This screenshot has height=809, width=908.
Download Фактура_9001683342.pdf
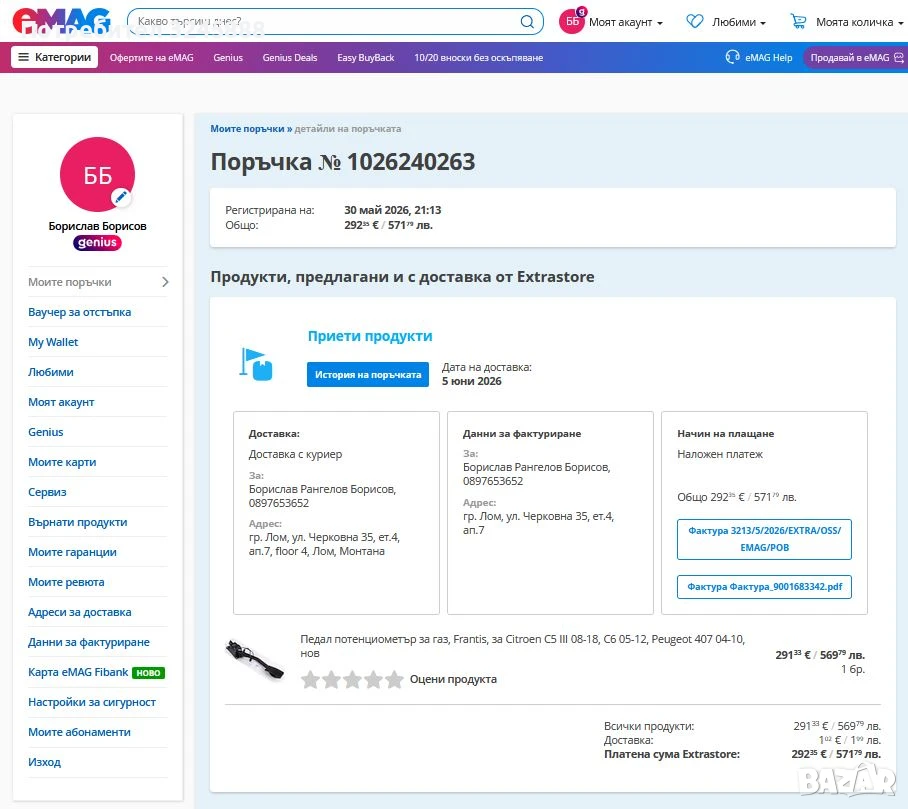[x=764, y=587]
